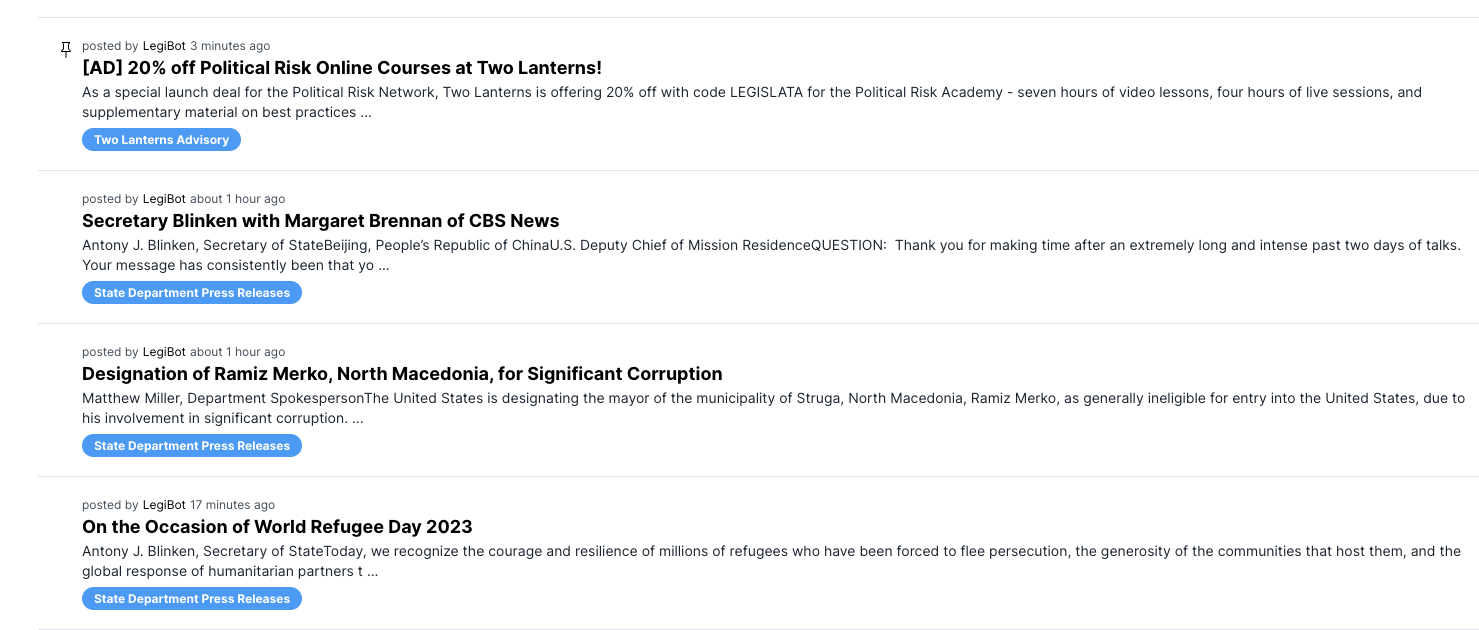The height and width of the screenshot is (630, 1479).
Task: Click the '3 minutes ago' timestamp
Action: coord(230,46)
